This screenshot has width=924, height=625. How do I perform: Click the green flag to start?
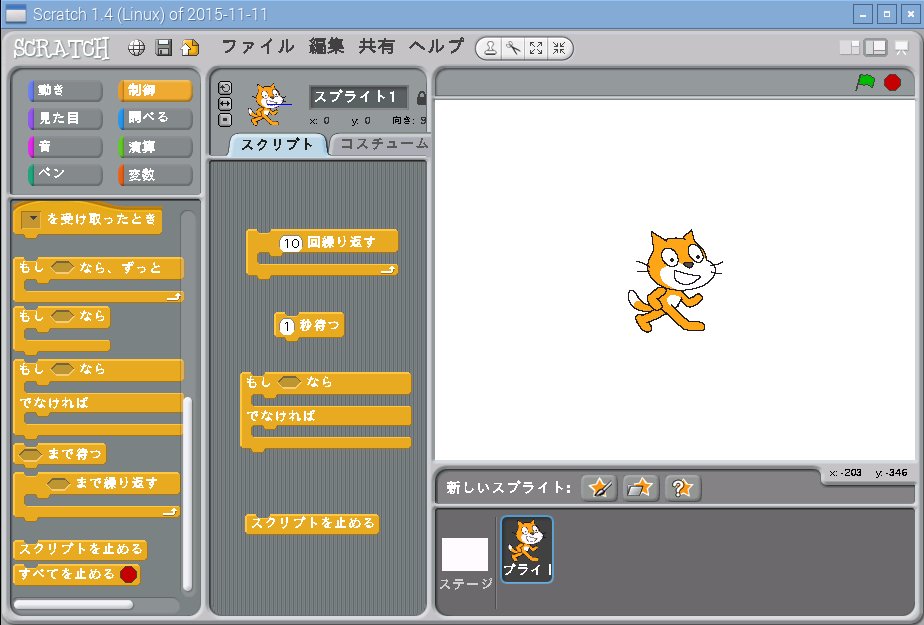[x=865, y=82]
